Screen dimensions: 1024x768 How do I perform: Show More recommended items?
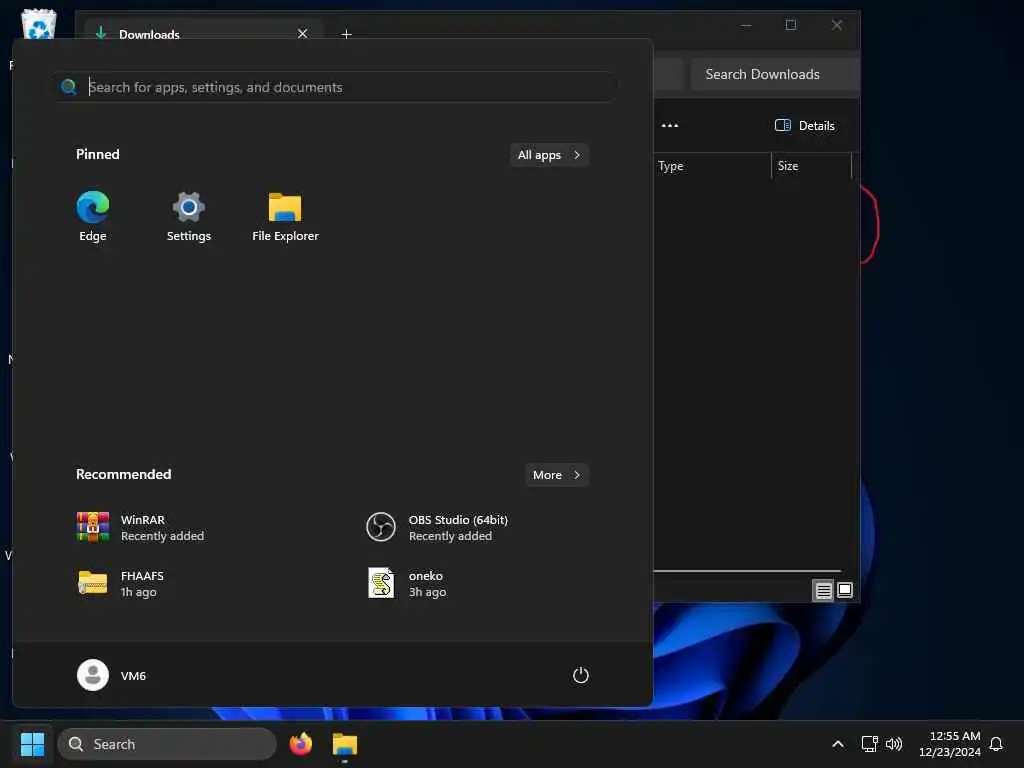[x=556, y=475]
